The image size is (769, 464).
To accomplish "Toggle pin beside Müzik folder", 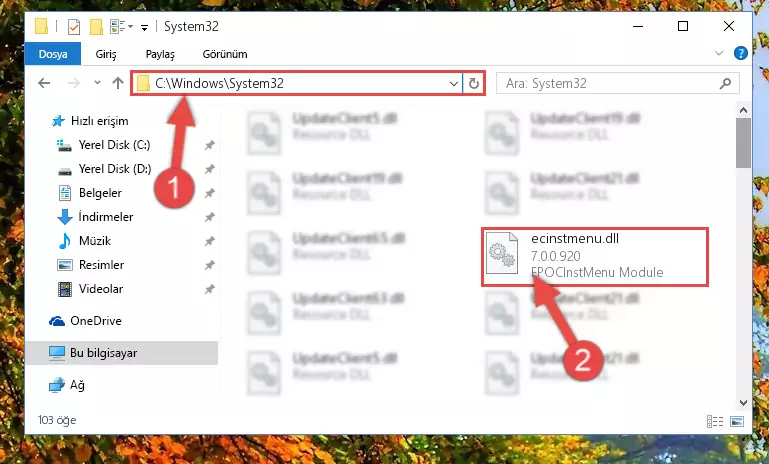I will click(x=209, y=241).
